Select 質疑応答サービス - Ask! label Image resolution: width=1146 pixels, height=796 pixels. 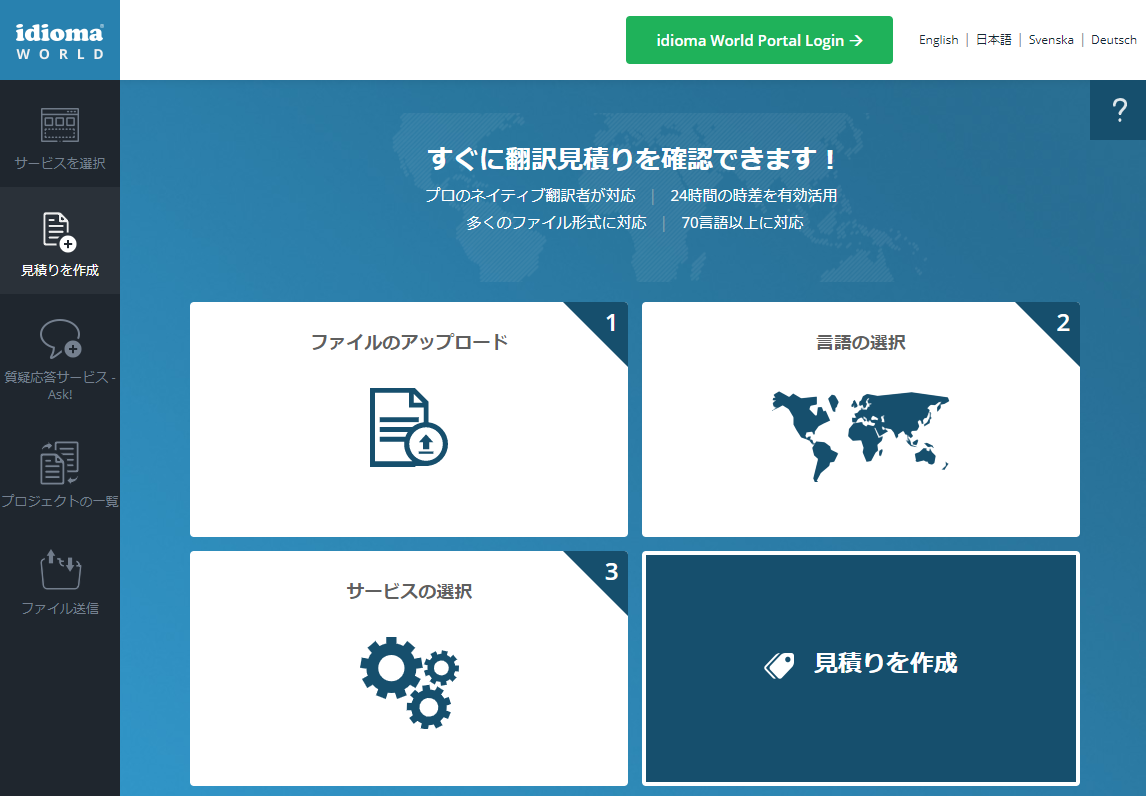[60, 385]
